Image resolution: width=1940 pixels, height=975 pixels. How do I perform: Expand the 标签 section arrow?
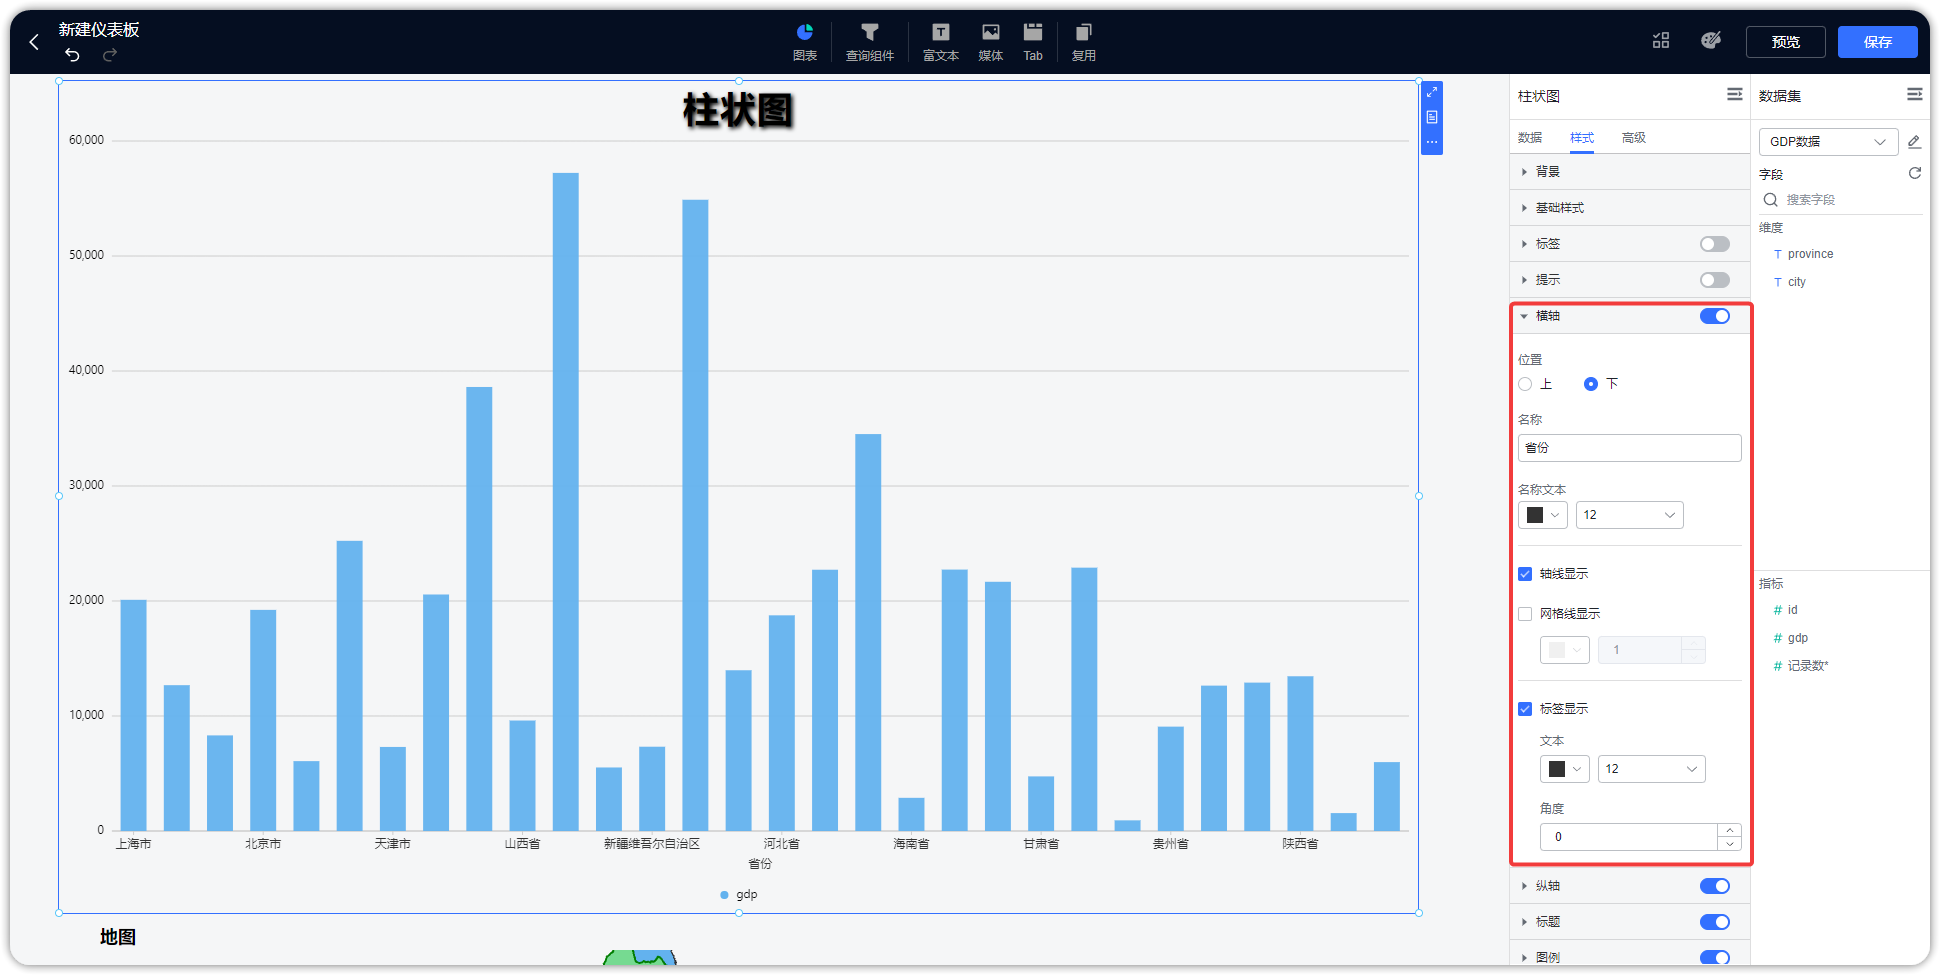pos(1524,244)
